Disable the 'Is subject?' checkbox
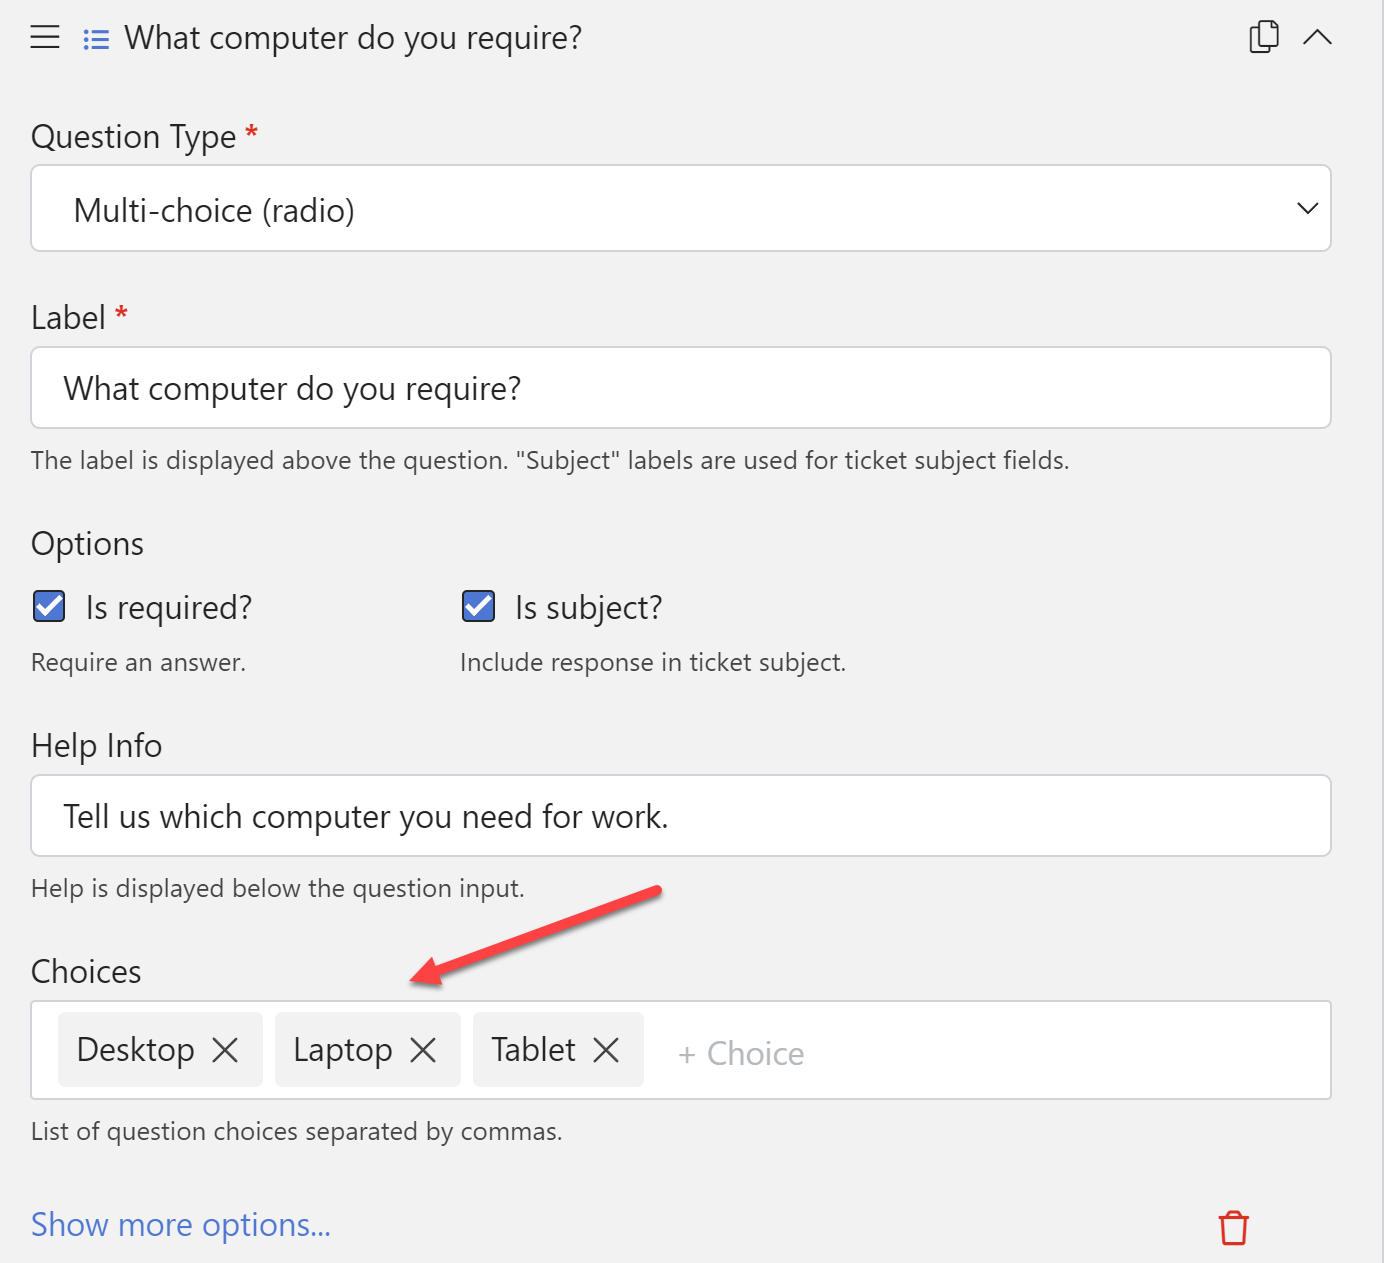 click(x=478, y=606)
